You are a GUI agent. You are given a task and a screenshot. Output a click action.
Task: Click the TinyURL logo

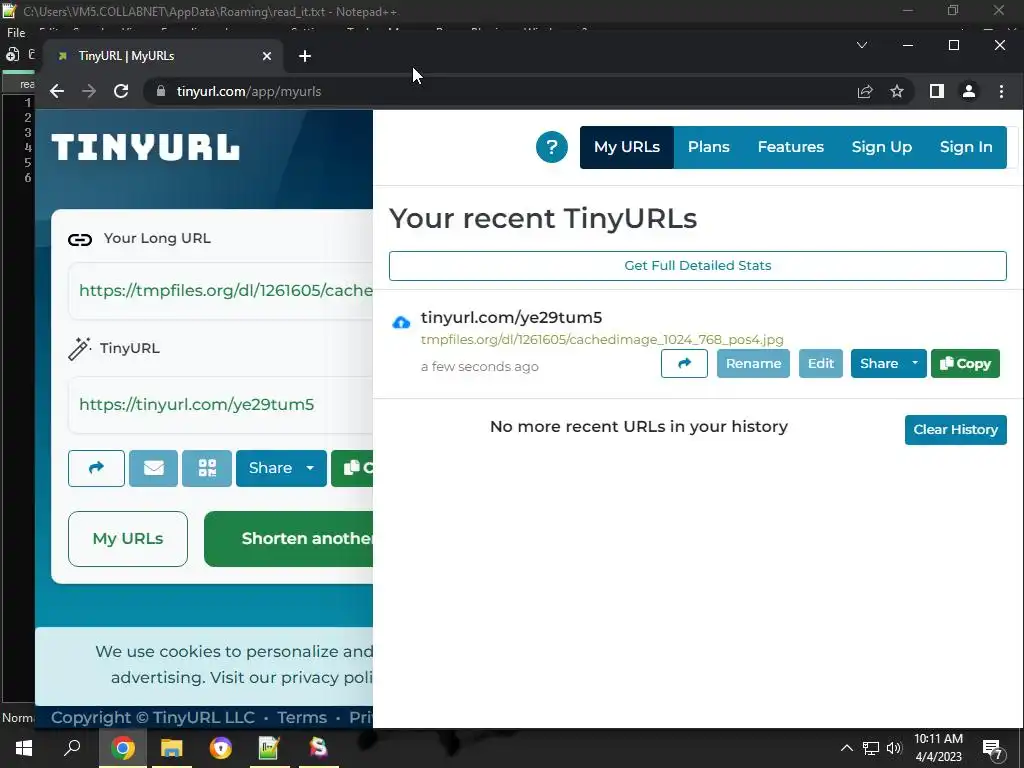coord(146,147)
